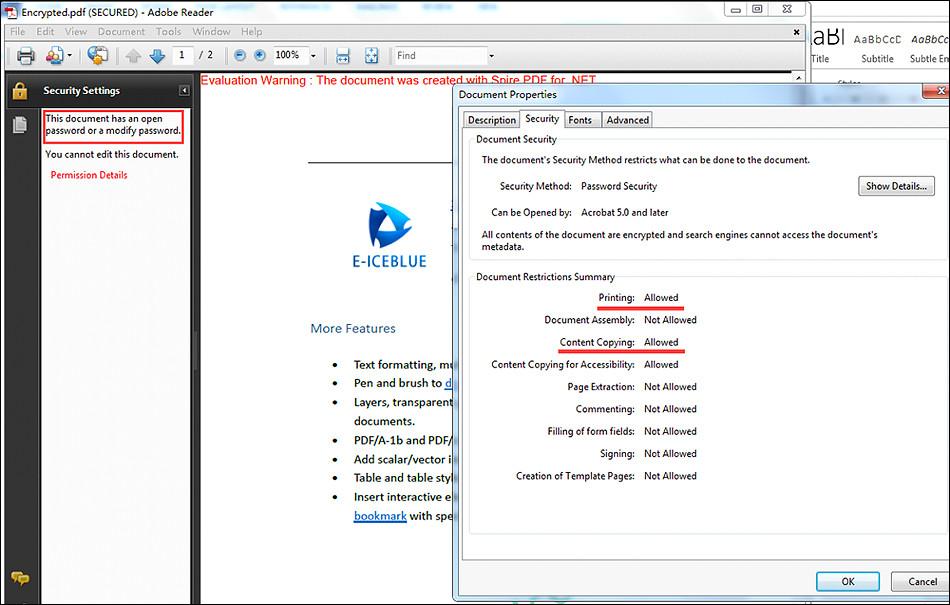
Task: Click OK in Document Properties
Action: point(848,581)
